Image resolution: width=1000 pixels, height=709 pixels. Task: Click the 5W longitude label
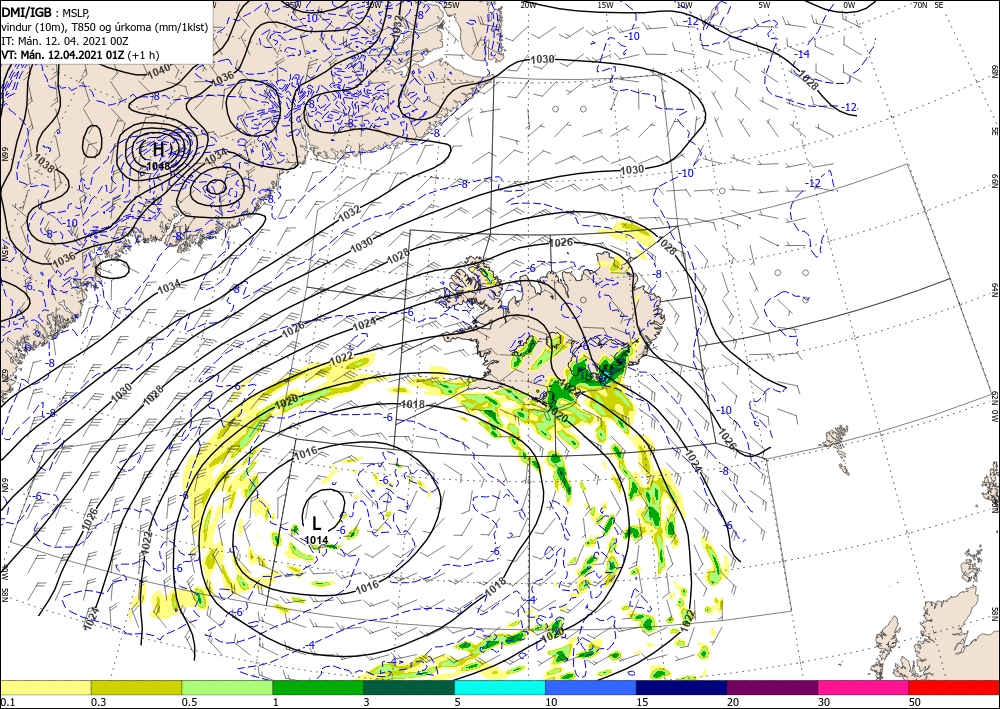pos(765,5)
